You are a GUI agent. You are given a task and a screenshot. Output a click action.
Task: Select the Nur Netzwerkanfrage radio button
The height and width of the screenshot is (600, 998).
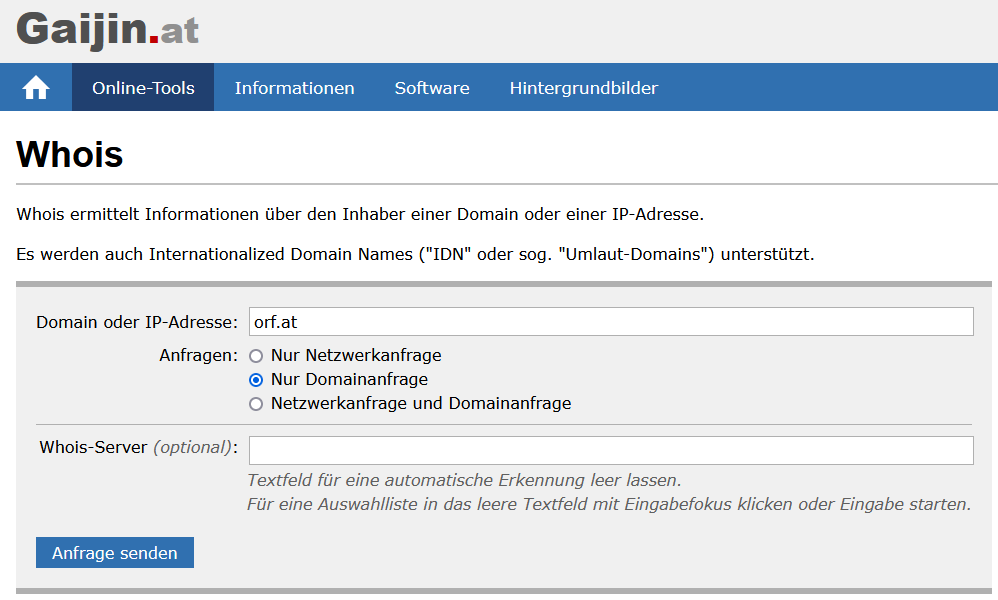coord(256,356)
